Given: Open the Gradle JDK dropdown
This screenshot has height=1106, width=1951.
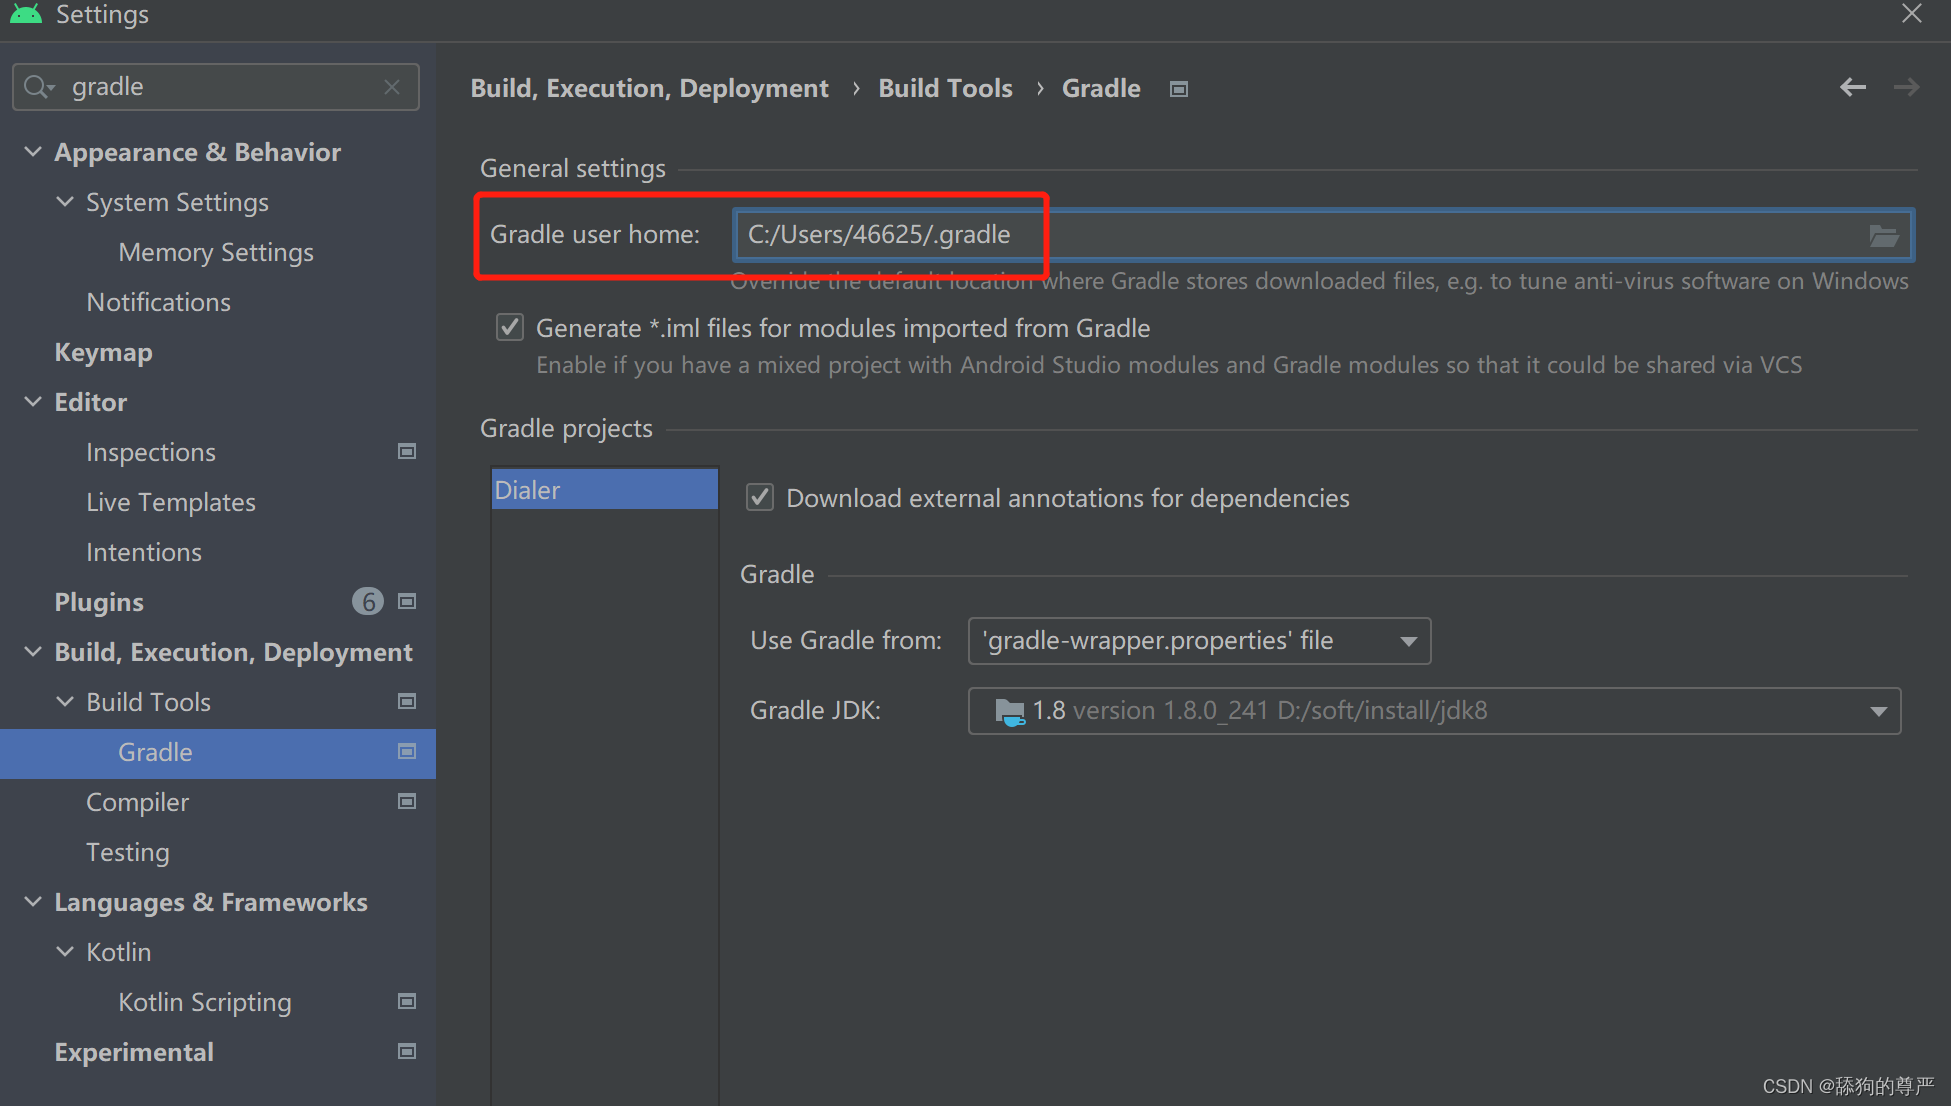Looking at the screenshot, I should 1434,711.
